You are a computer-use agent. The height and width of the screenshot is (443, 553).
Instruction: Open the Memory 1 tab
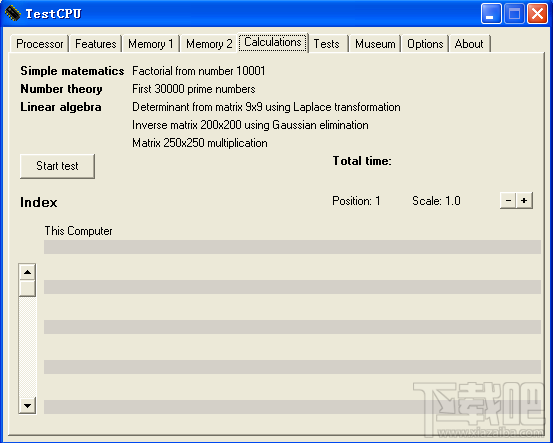[x=151, y=44]
